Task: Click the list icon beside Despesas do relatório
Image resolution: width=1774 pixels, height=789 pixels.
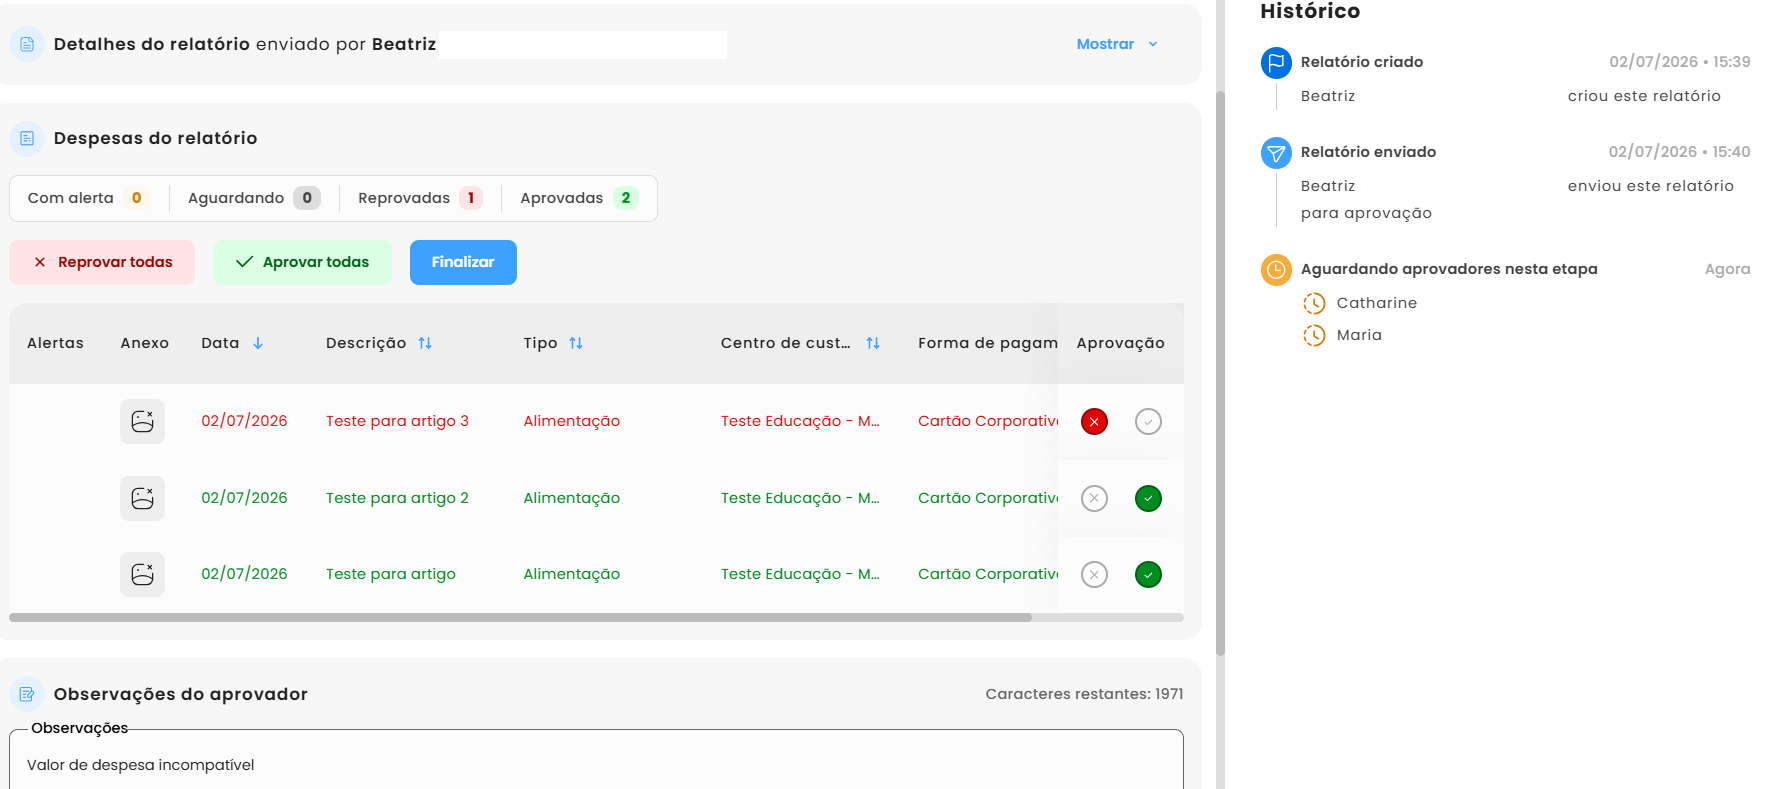Action: point(27,138)
